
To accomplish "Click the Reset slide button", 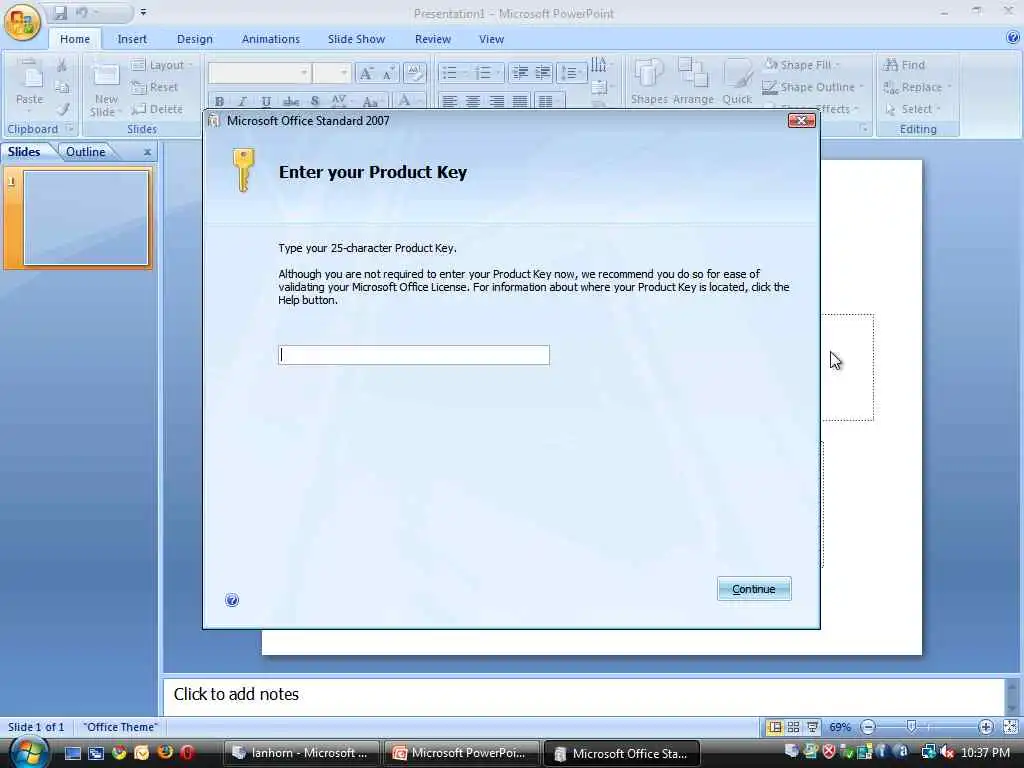I will pos(154,87).
